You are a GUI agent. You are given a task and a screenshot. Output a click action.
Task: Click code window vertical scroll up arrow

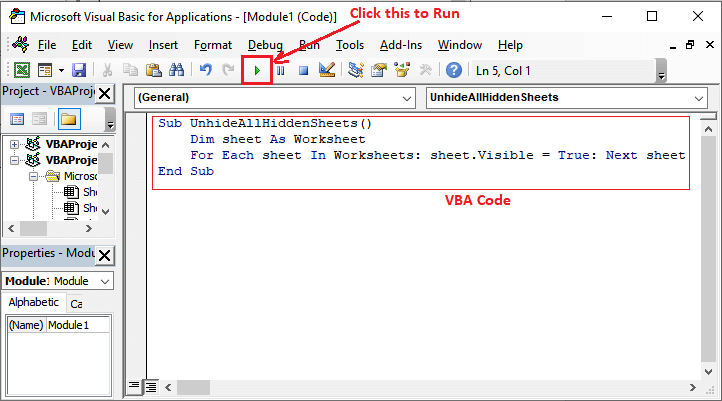tap(708, 129)
